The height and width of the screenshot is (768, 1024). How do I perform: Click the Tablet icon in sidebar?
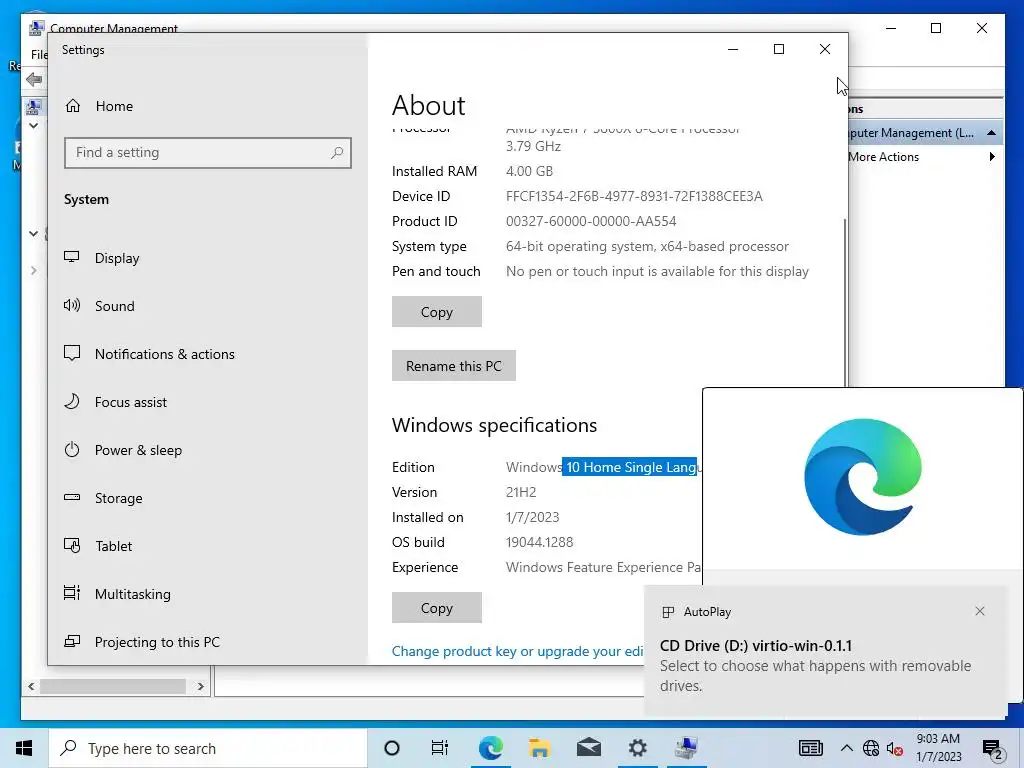[x=72, y=545]
